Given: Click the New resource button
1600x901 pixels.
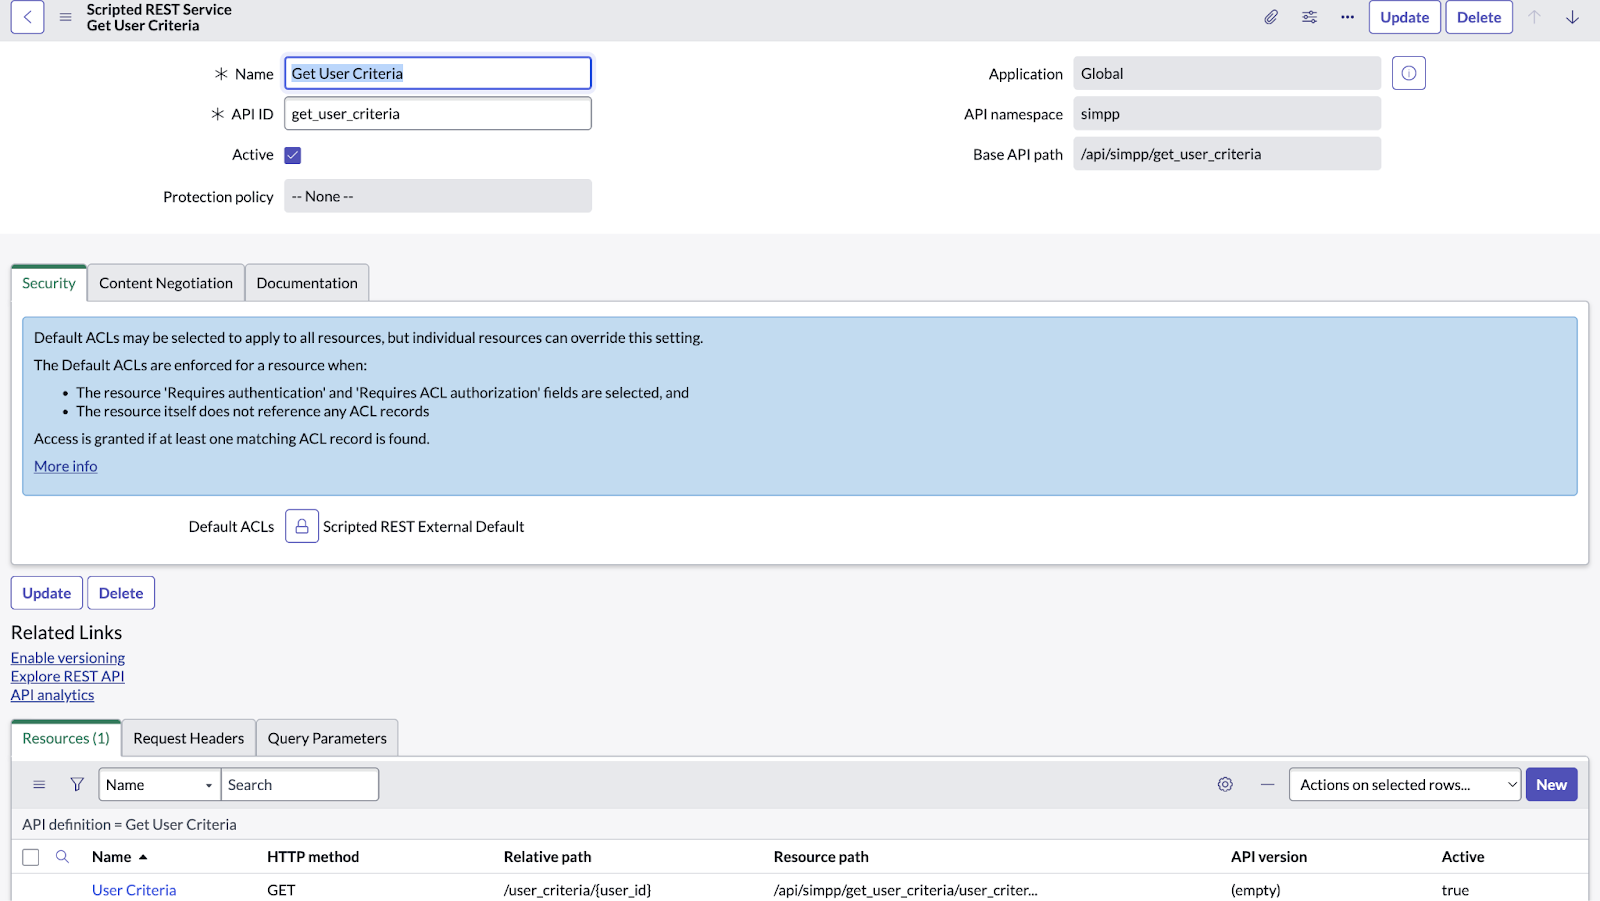Looking at the screenshot, I should [x=1551, y=785].
